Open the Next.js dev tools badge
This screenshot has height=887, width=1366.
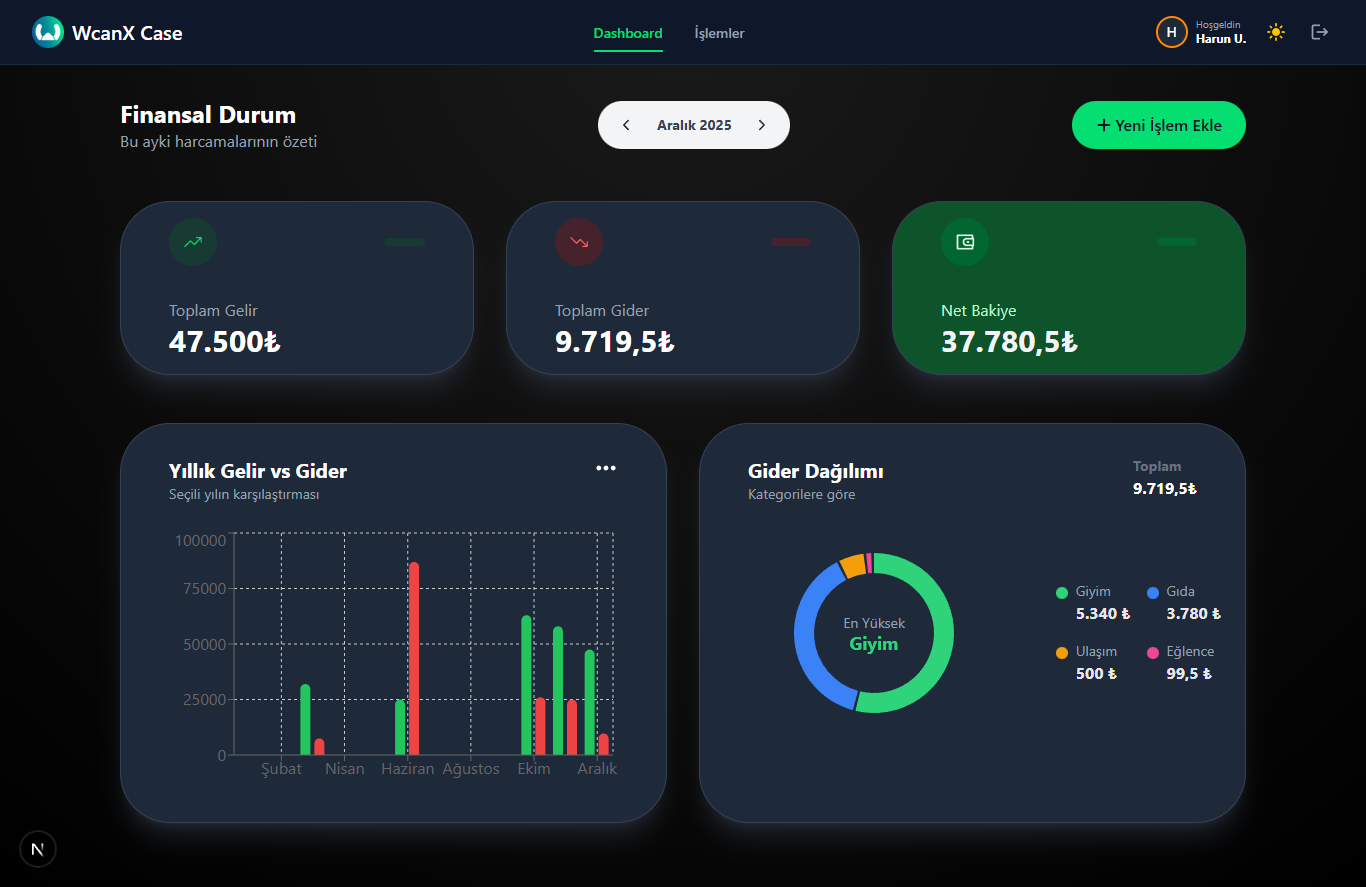38,849
